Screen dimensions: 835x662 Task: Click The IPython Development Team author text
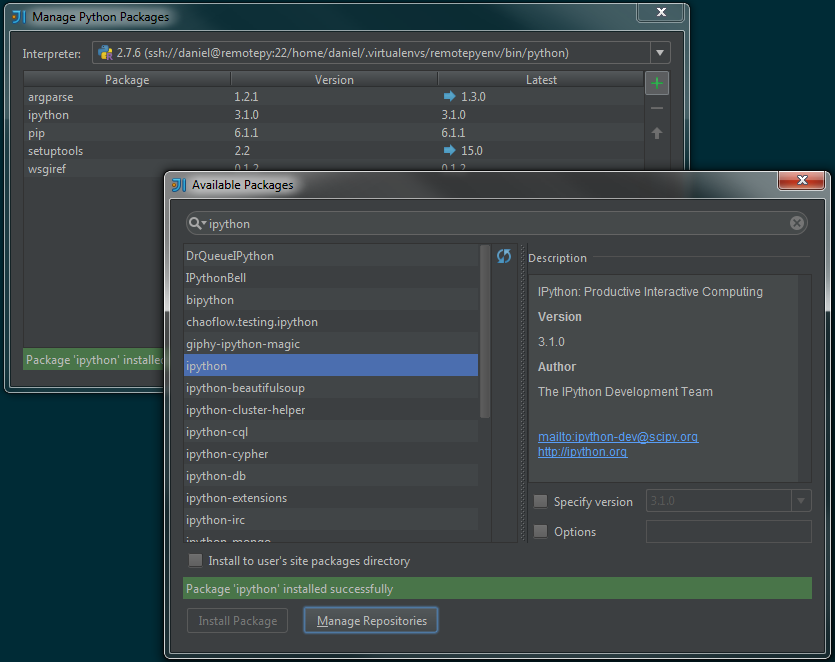click(x=625, y=391)
